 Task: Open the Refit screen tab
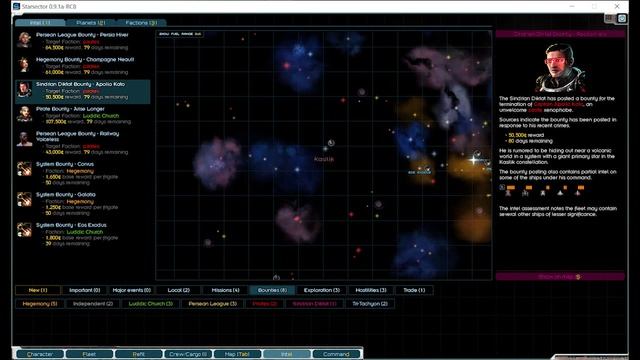tap(138, 354)
